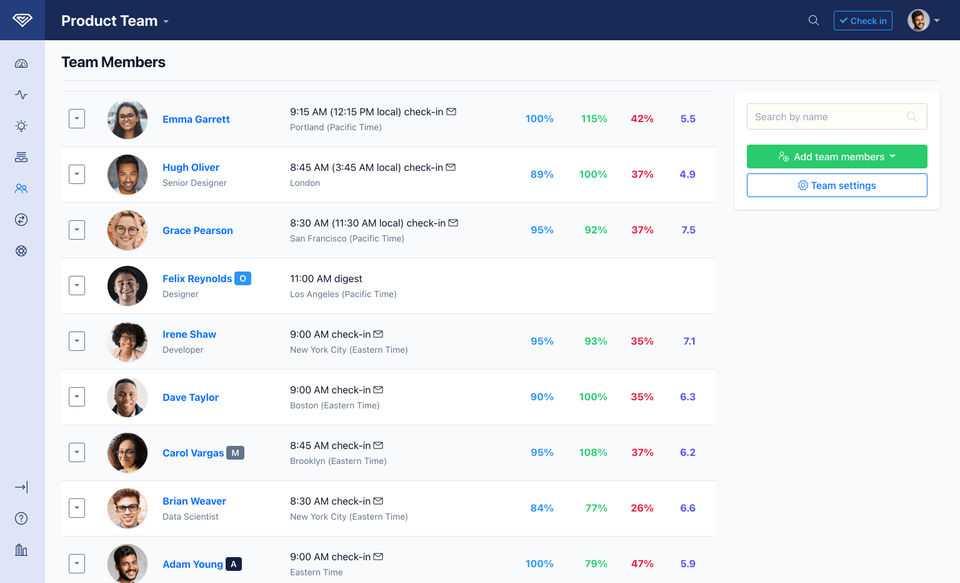Open the lifebuoy wheel icon in the sidebar

[21, 251]
